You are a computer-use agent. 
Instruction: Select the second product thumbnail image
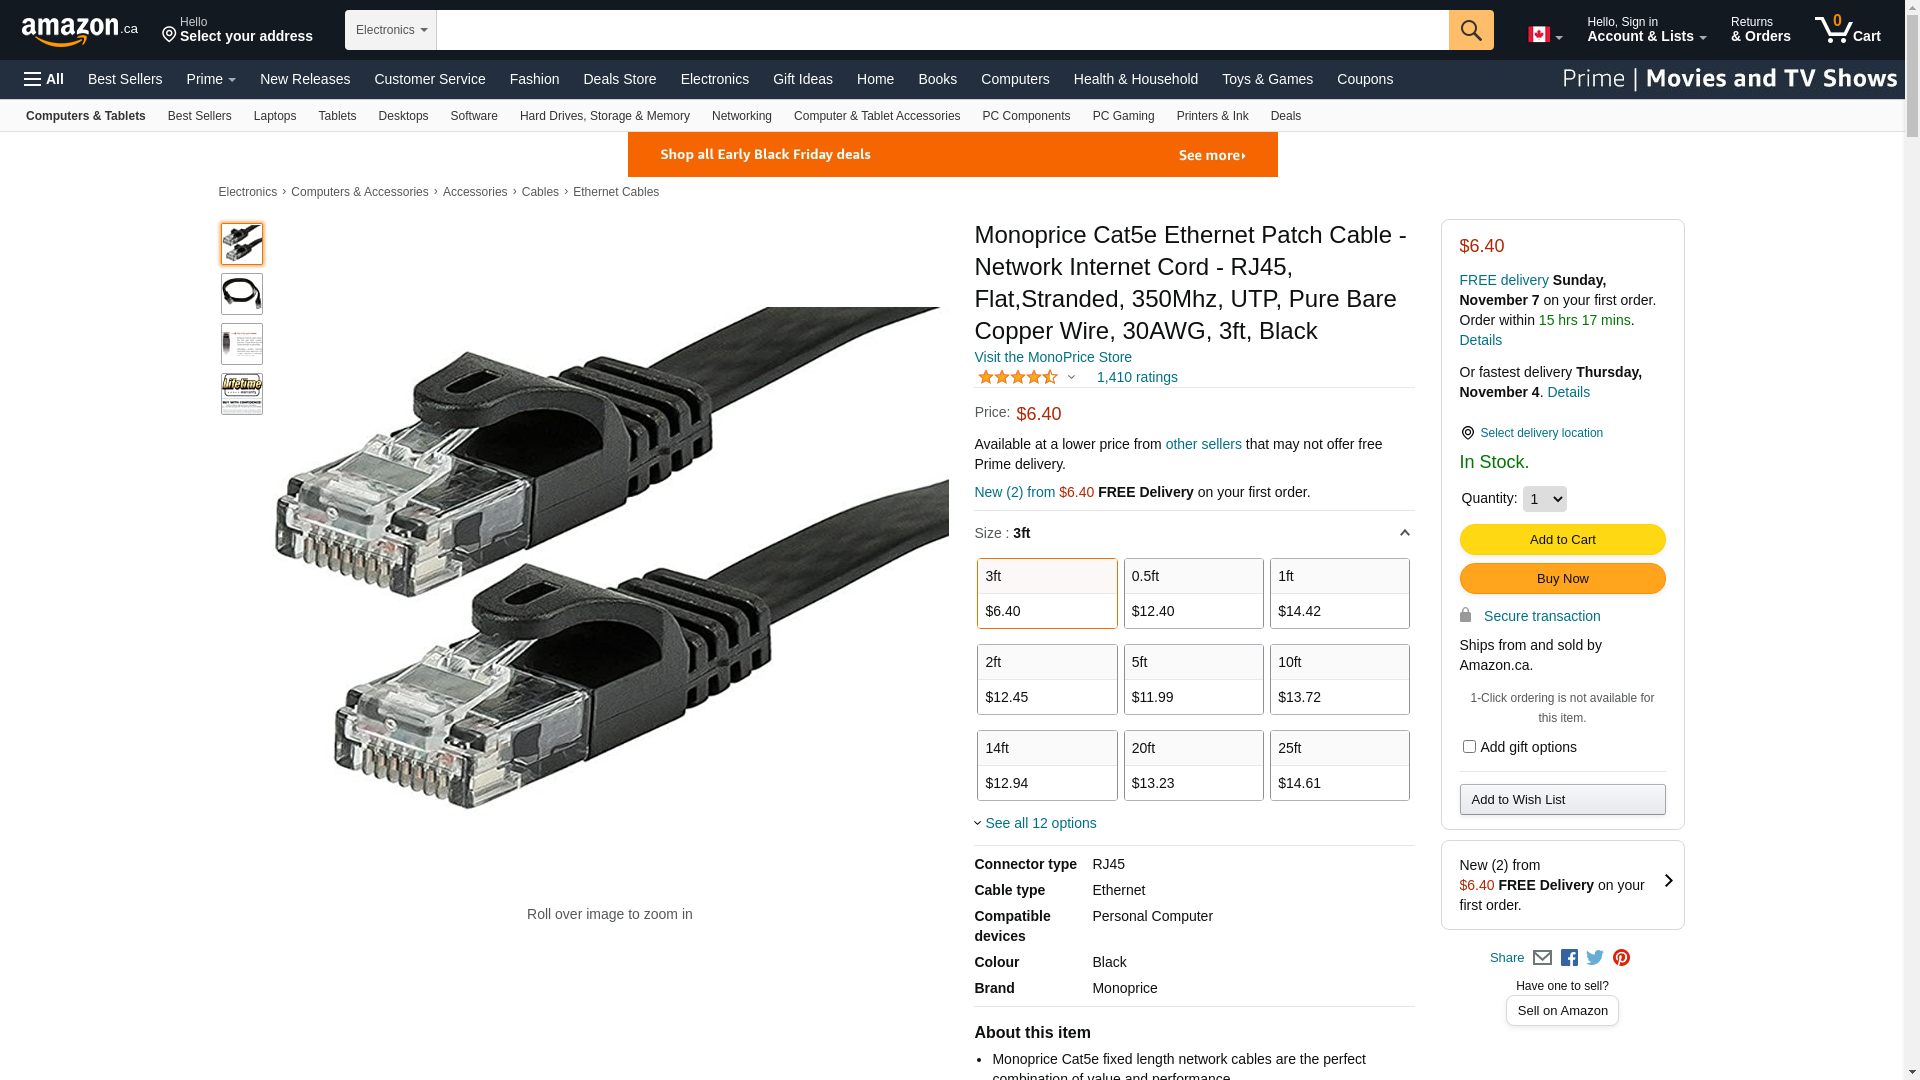(242, 294)
